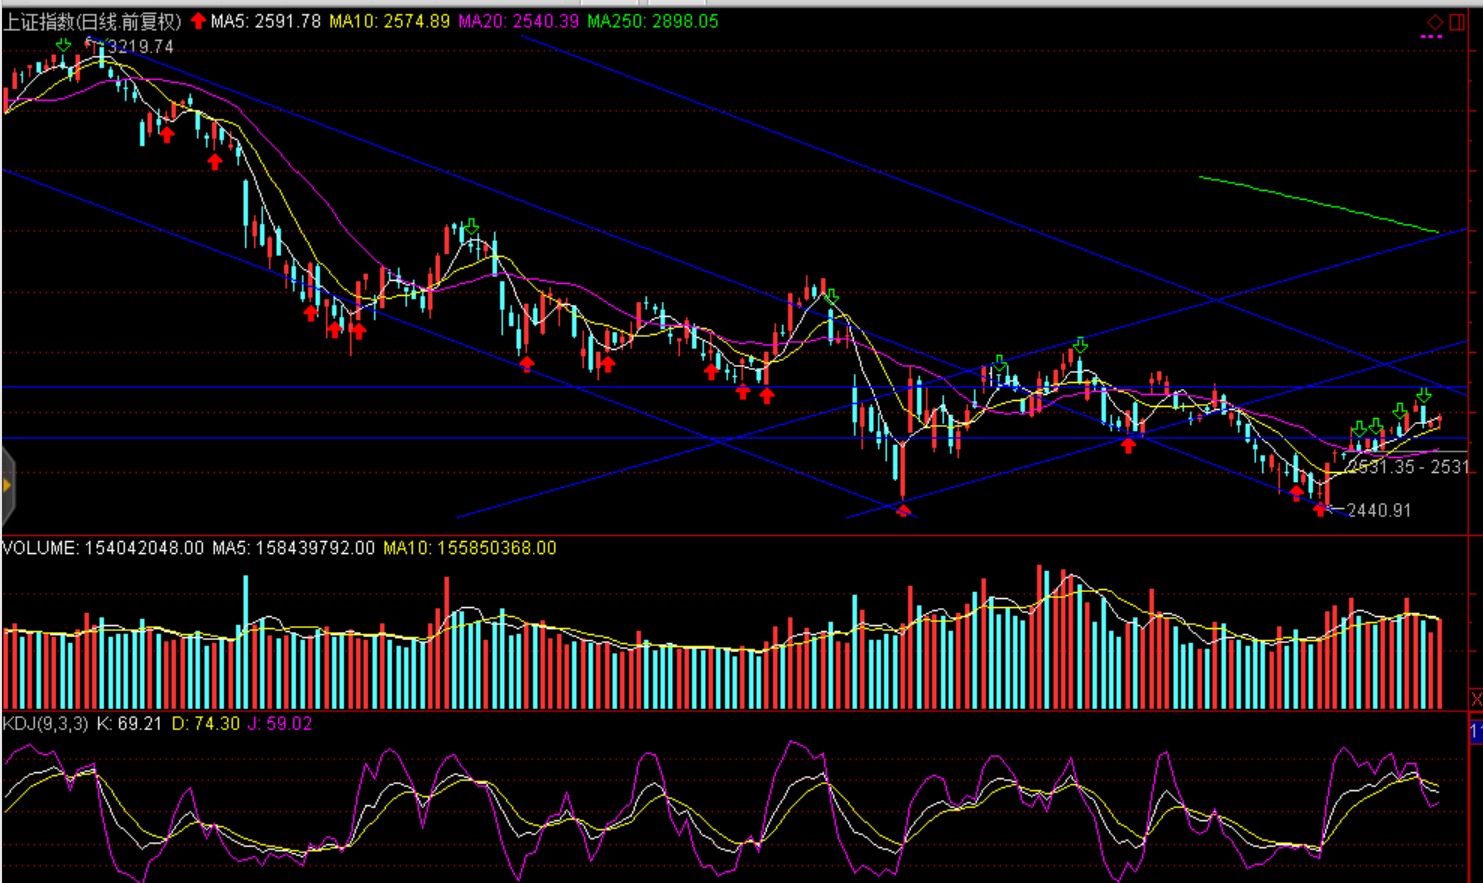
Task: Click the magenta dashed line icon
Action: coord(1431,37)
